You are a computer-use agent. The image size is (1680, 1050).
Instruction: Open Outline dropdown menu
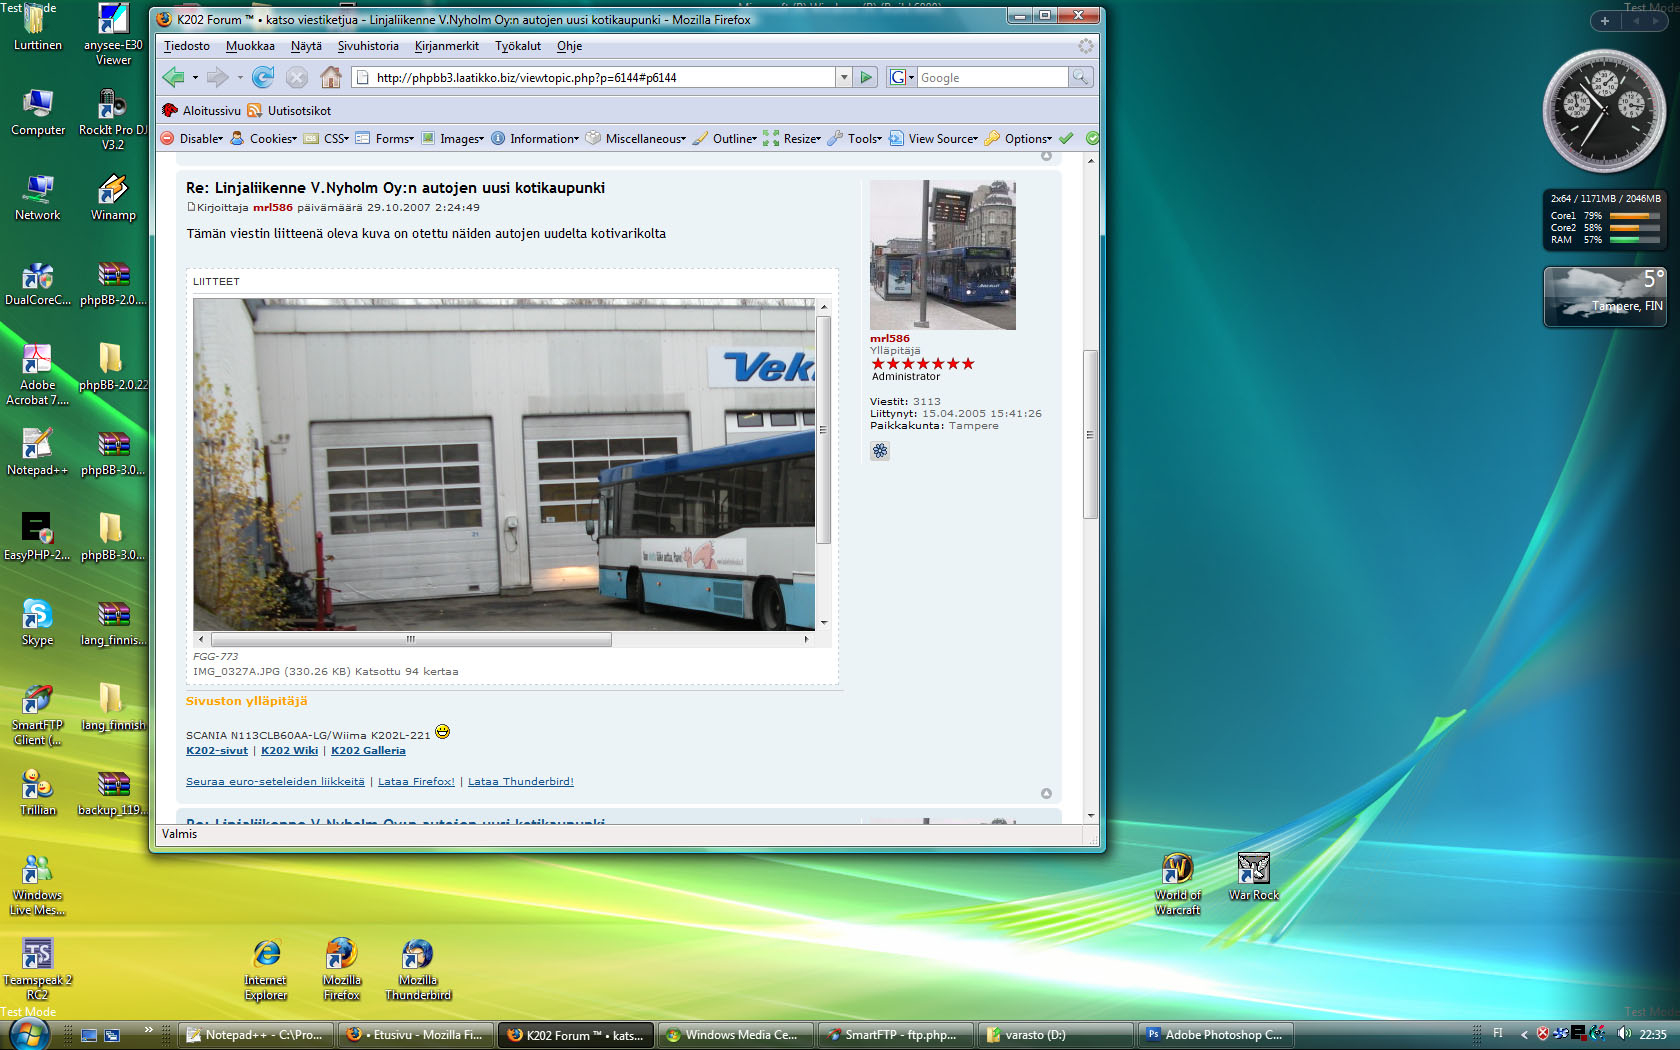[725, 139]
